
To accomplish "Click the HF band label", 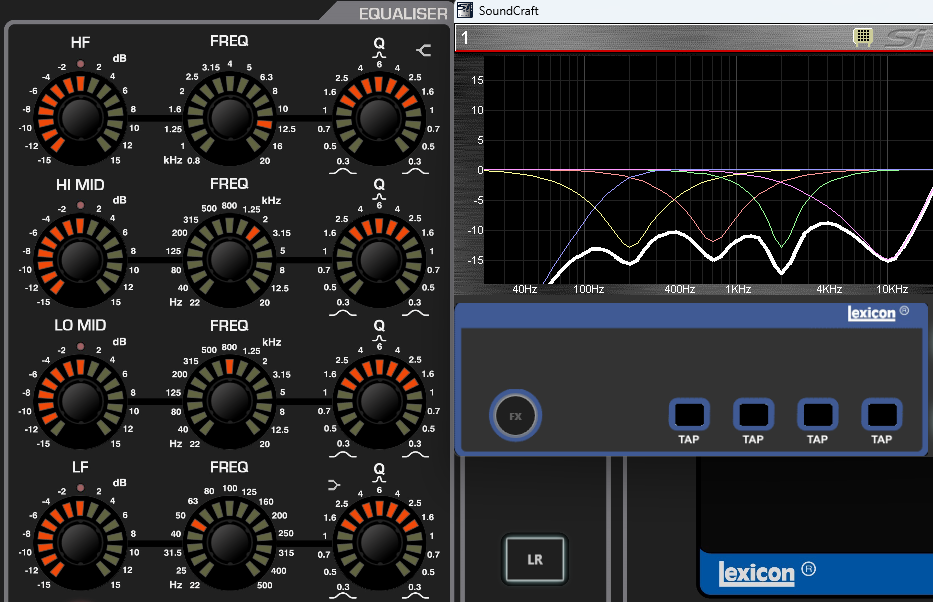I will coord(80,42).
